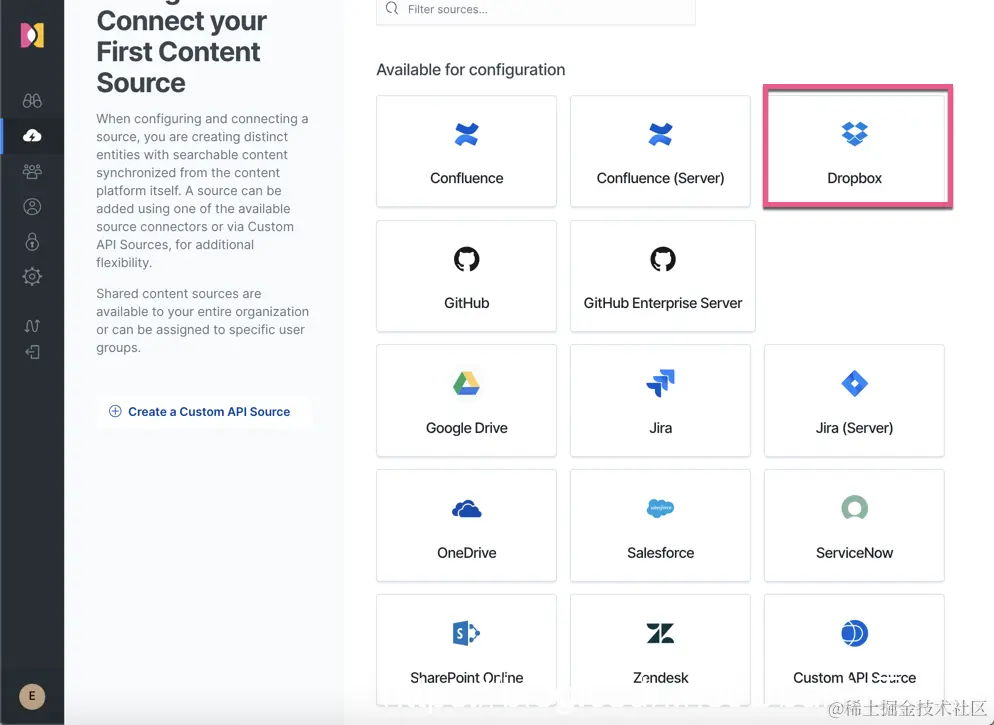Viewport: 994px width, 725px height.
Task: Select the Sources cloud icon in sidebar
Action: pos(32,136)
